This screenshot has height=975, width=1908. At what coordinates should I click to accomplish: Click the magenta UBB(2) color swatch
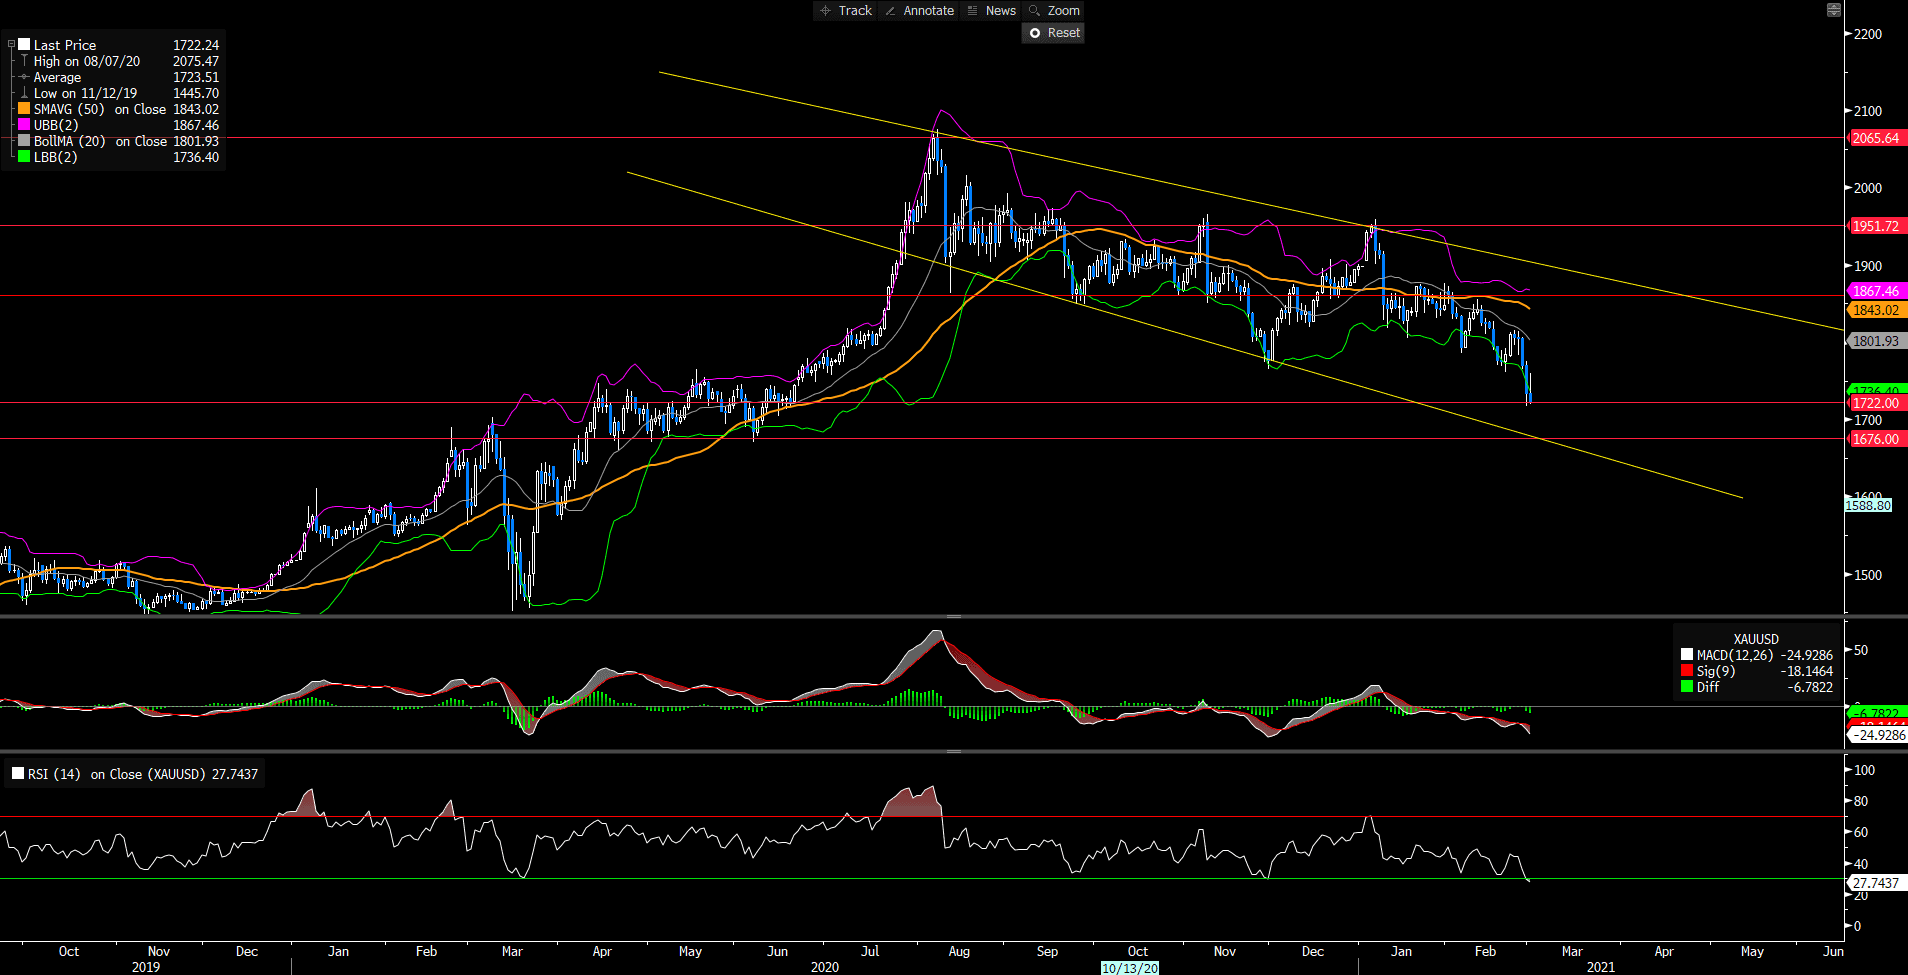pos(24,125)
